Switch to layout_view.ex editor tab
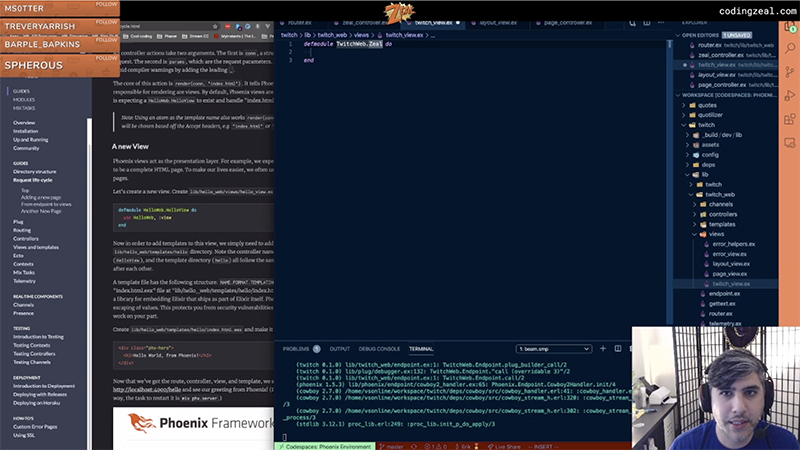Image resolution: width=800 pixels, height=450 pixels. (x=498, y=23)
